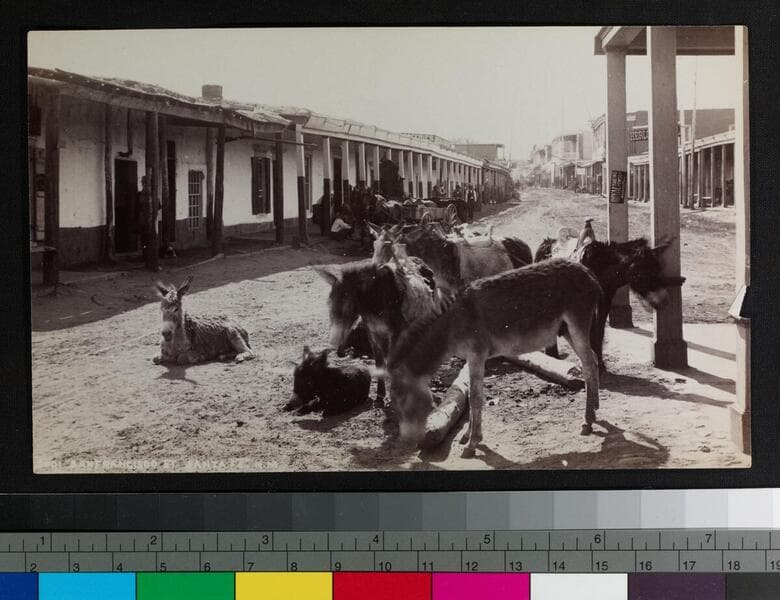The height and width of the screenshot is (600, 780).
Task: Click the cyan color patch
Action: point(87,586)
